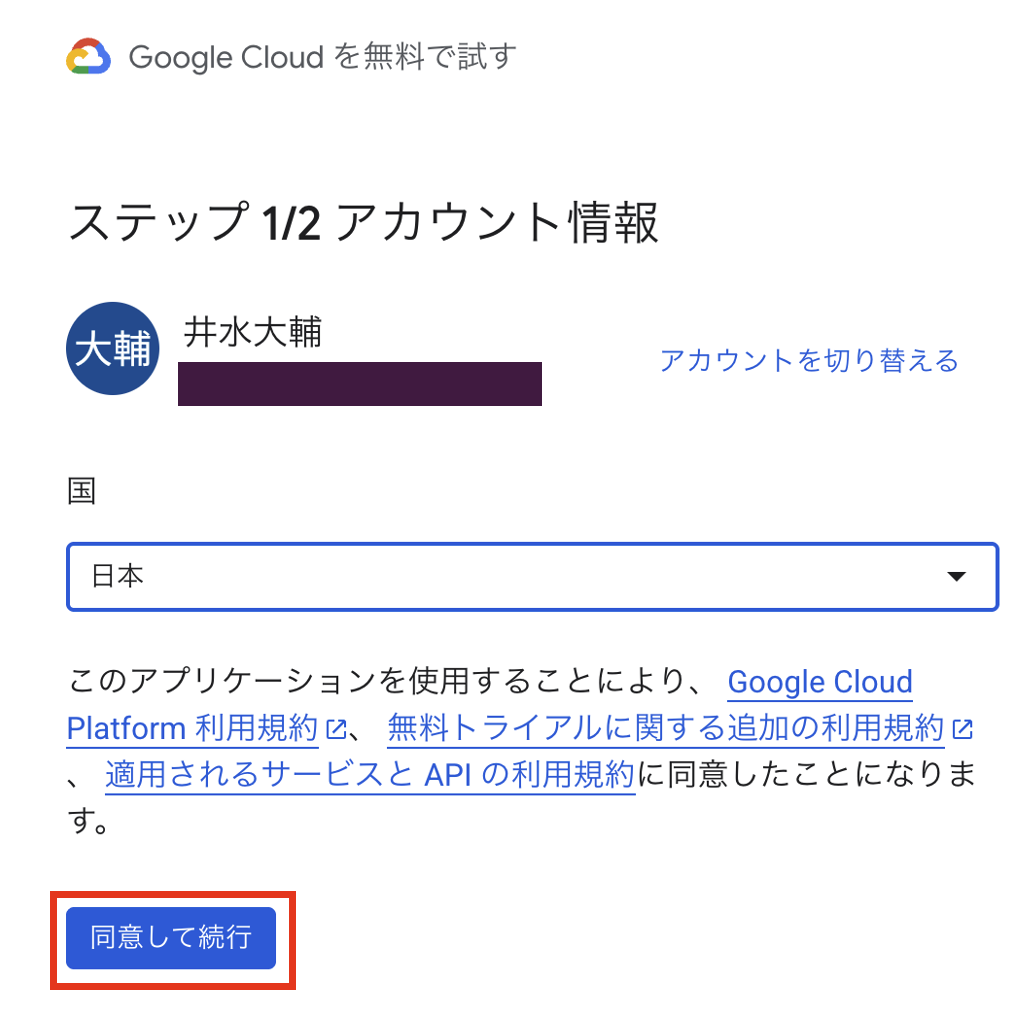Click the 大輔 profile avatar circle
This screenshot has width=1032, height=1018.
click(x=114, y=349)
